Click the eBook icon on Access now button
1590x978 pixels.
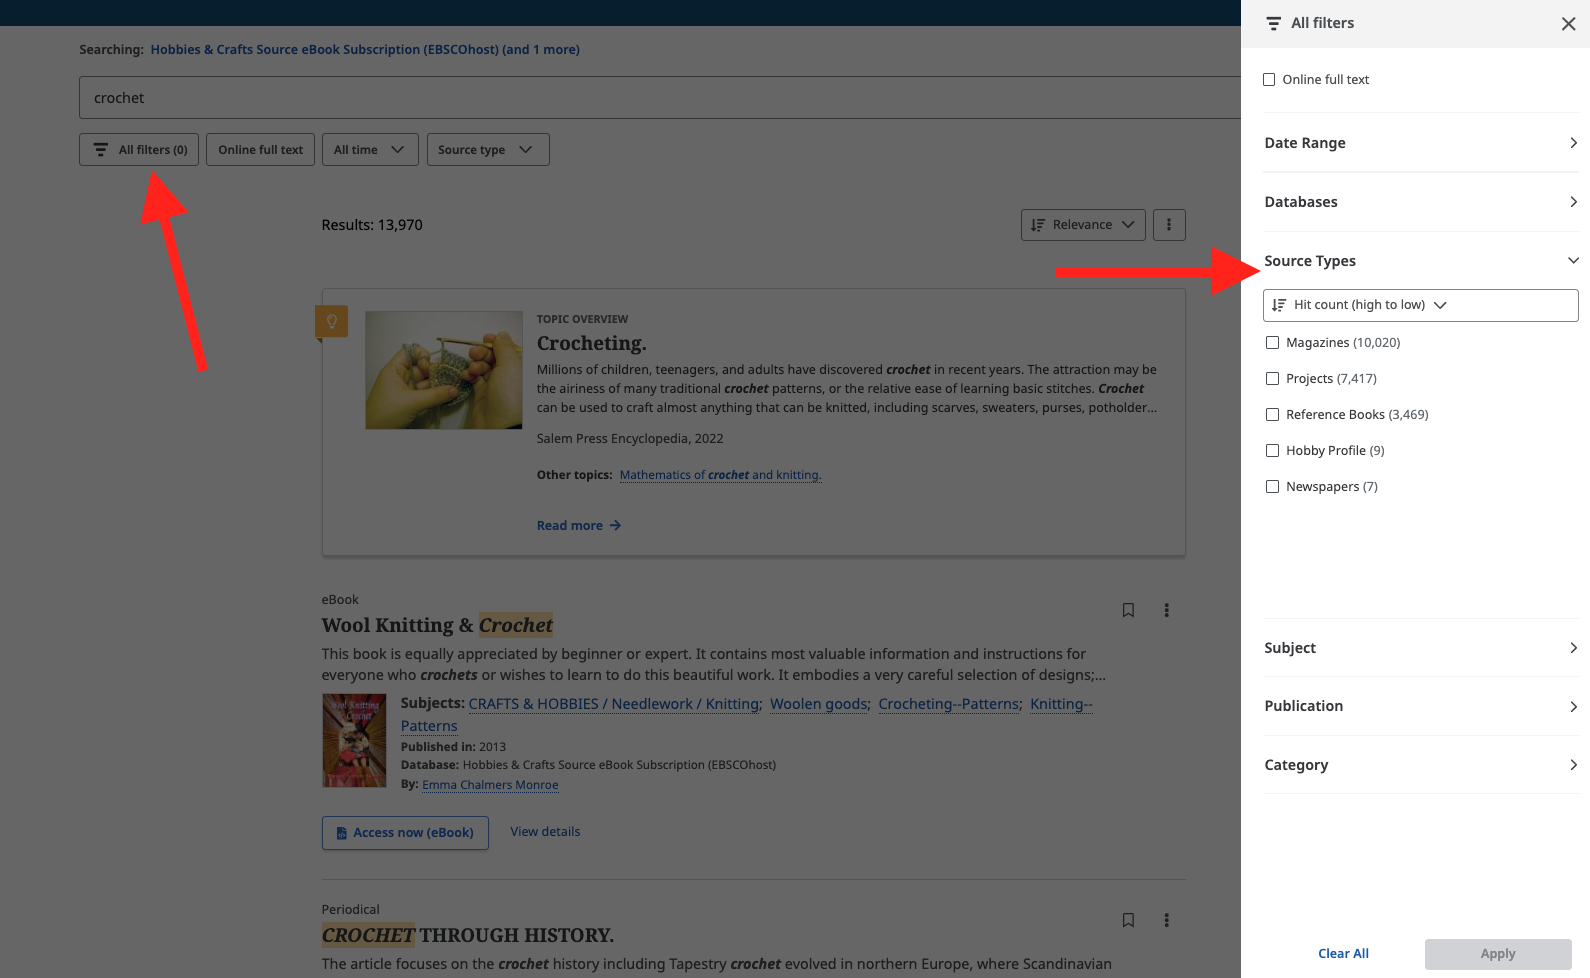tap(341, 833)
